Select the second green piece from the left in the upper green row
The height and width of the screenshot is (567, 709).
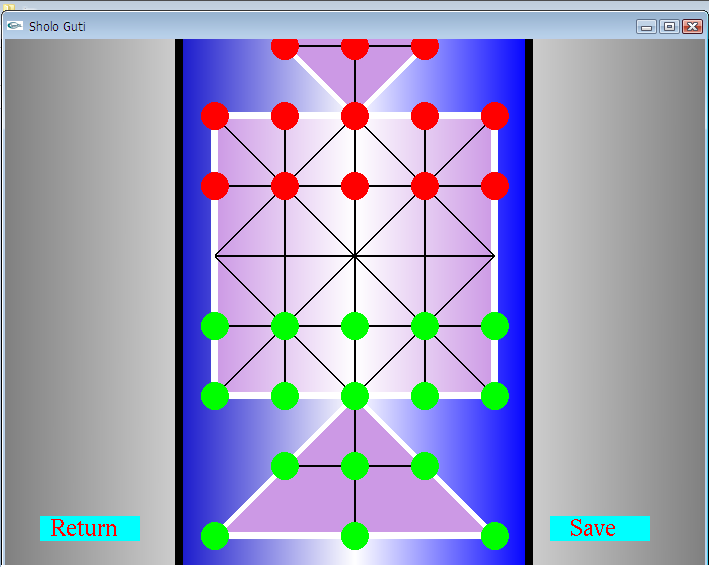click(285, 326)
